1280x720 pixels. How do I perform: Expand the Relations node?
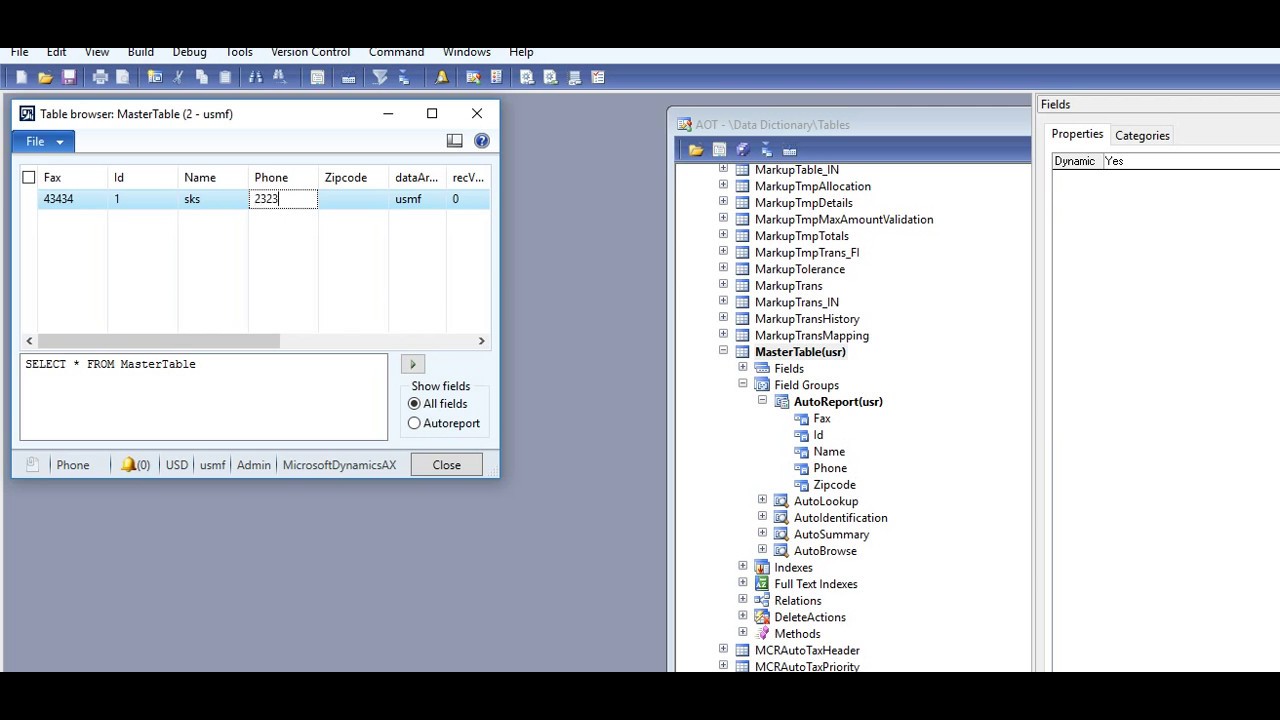click(x=743, y=600)
